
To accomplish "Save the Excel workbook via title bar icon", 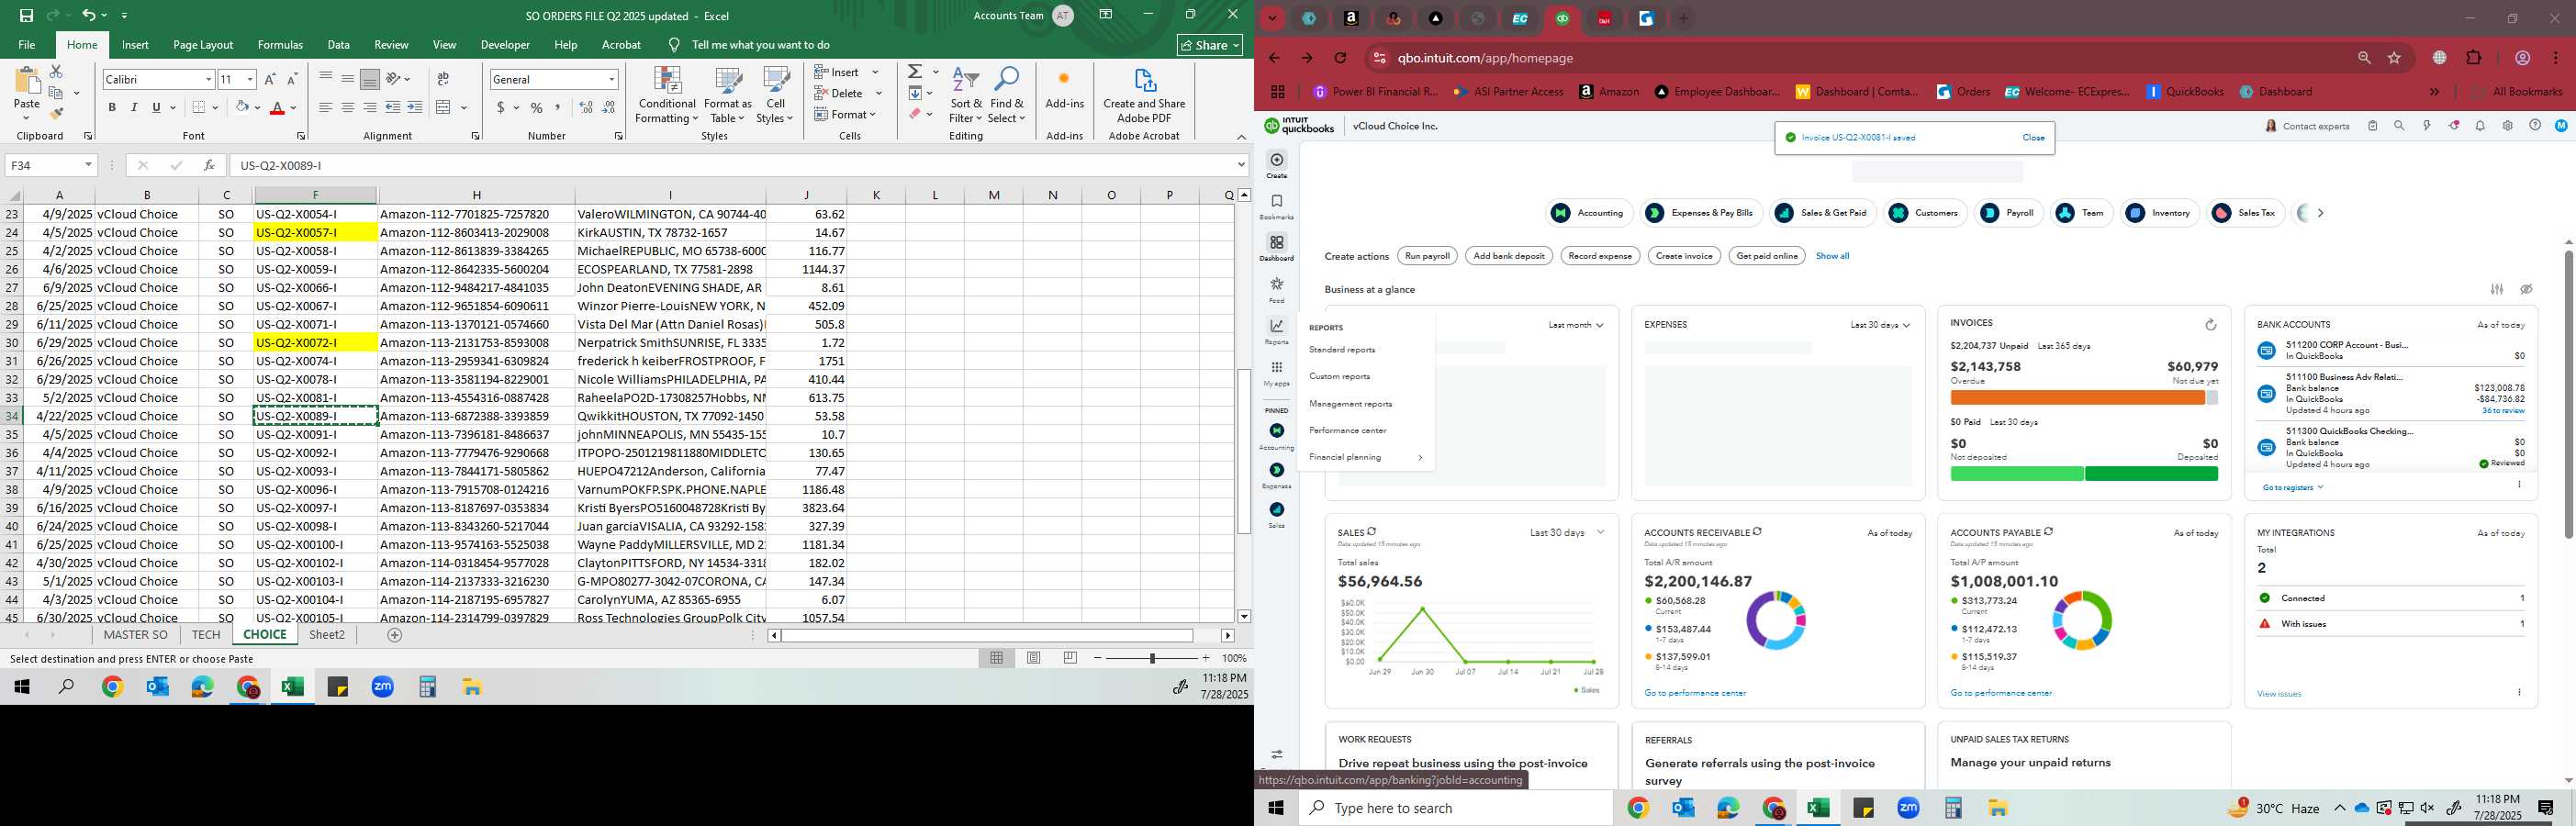I will point(26,15).
